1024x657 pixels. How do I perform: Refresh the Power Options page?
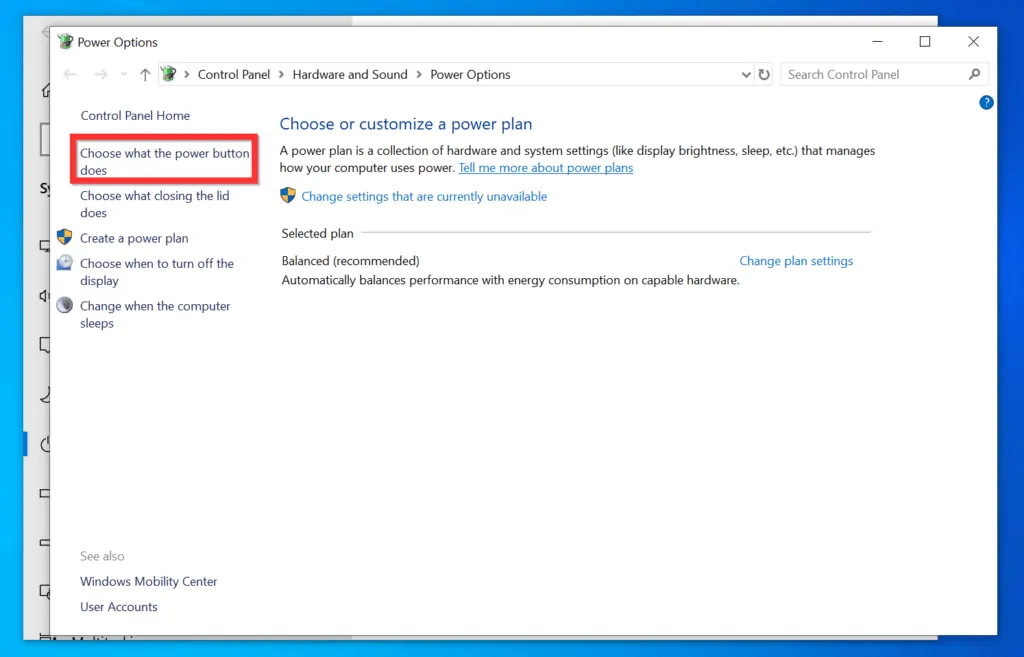(x=765, y=75)
